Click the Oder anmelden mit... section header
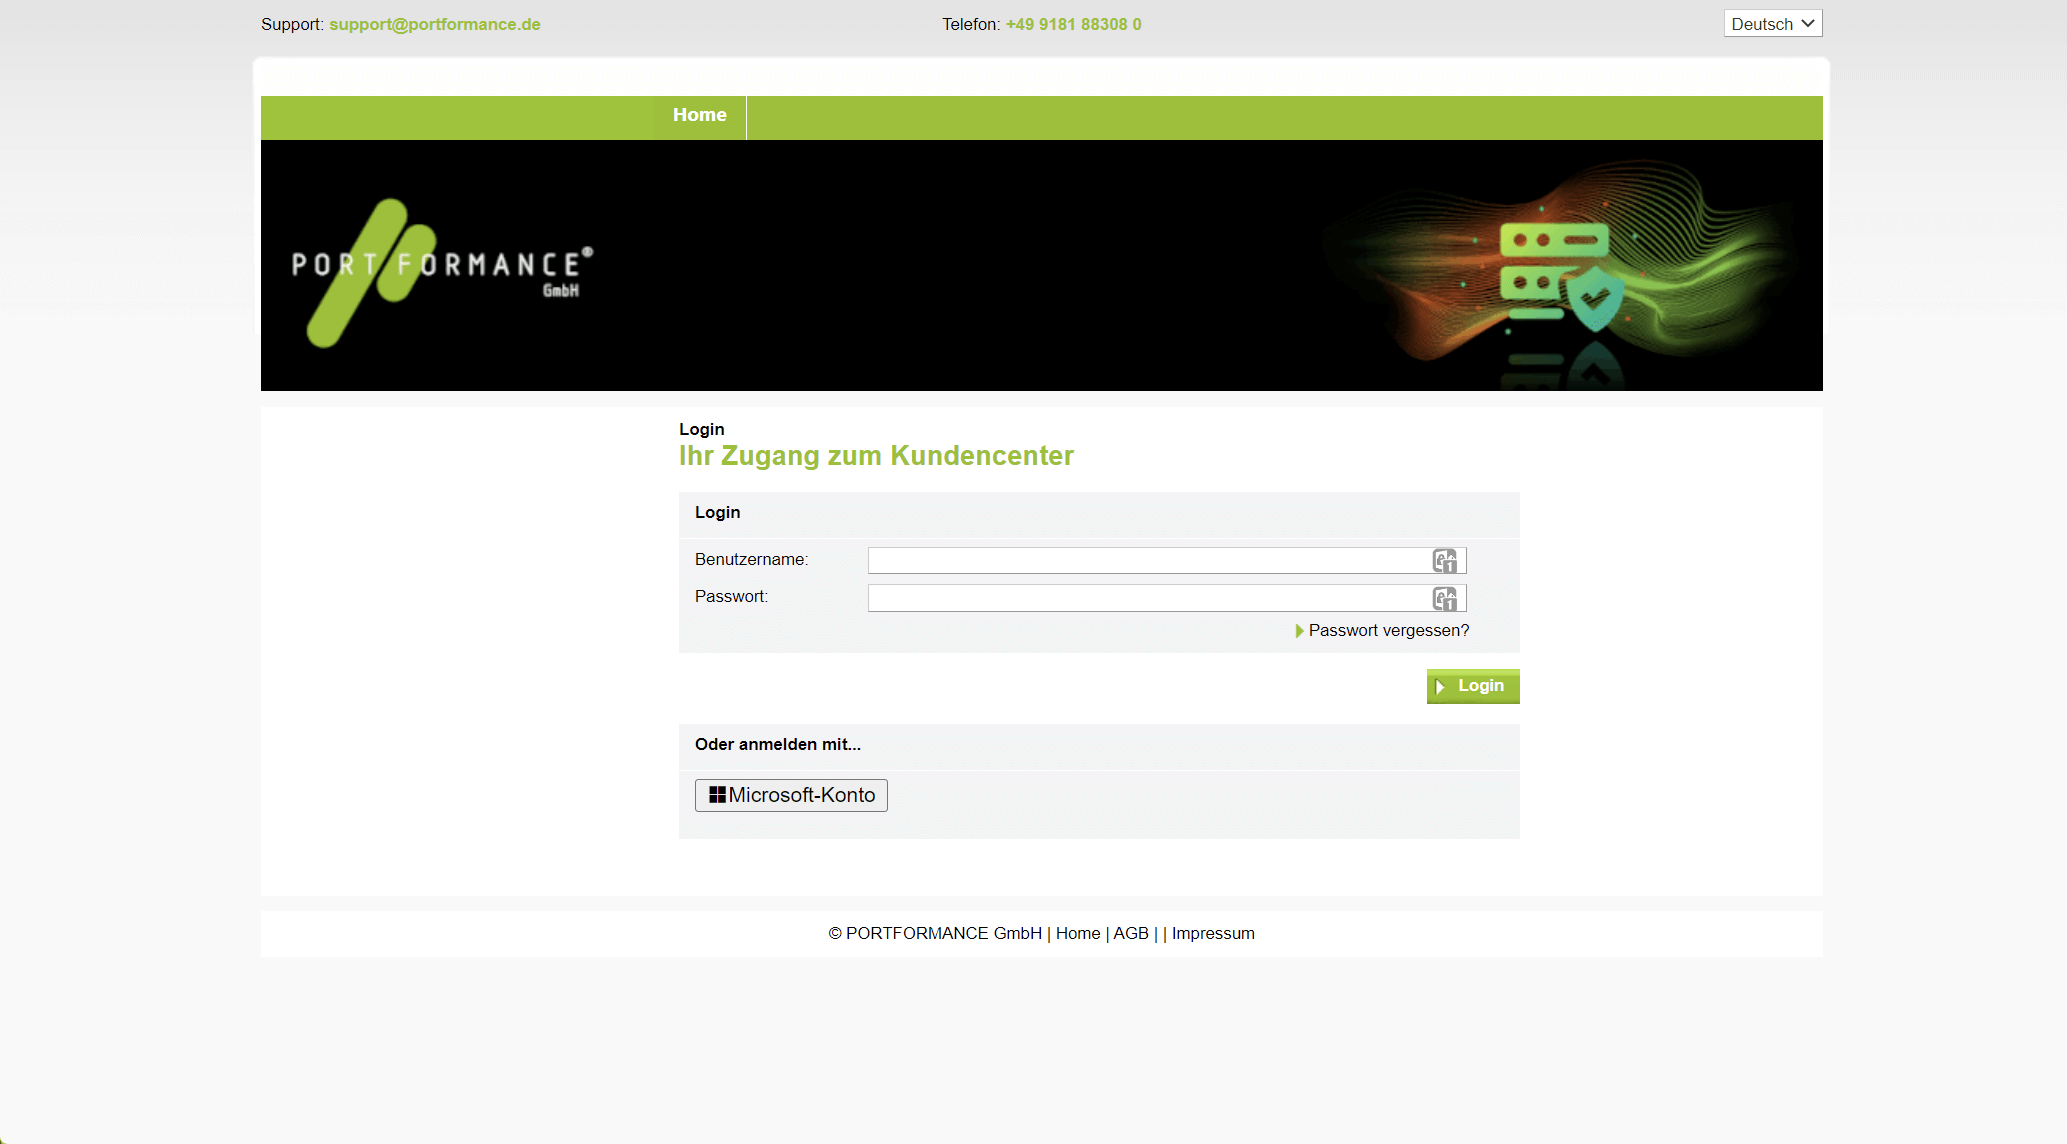Viewport: 2067px width, 1144px height. pos(778,745)
